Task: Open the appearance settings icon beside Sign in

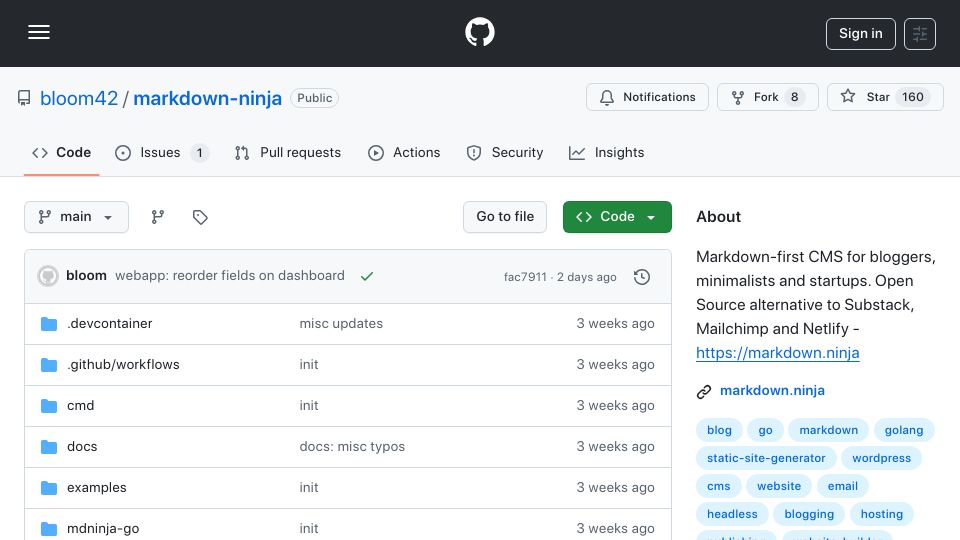Action: pos(920,34)
